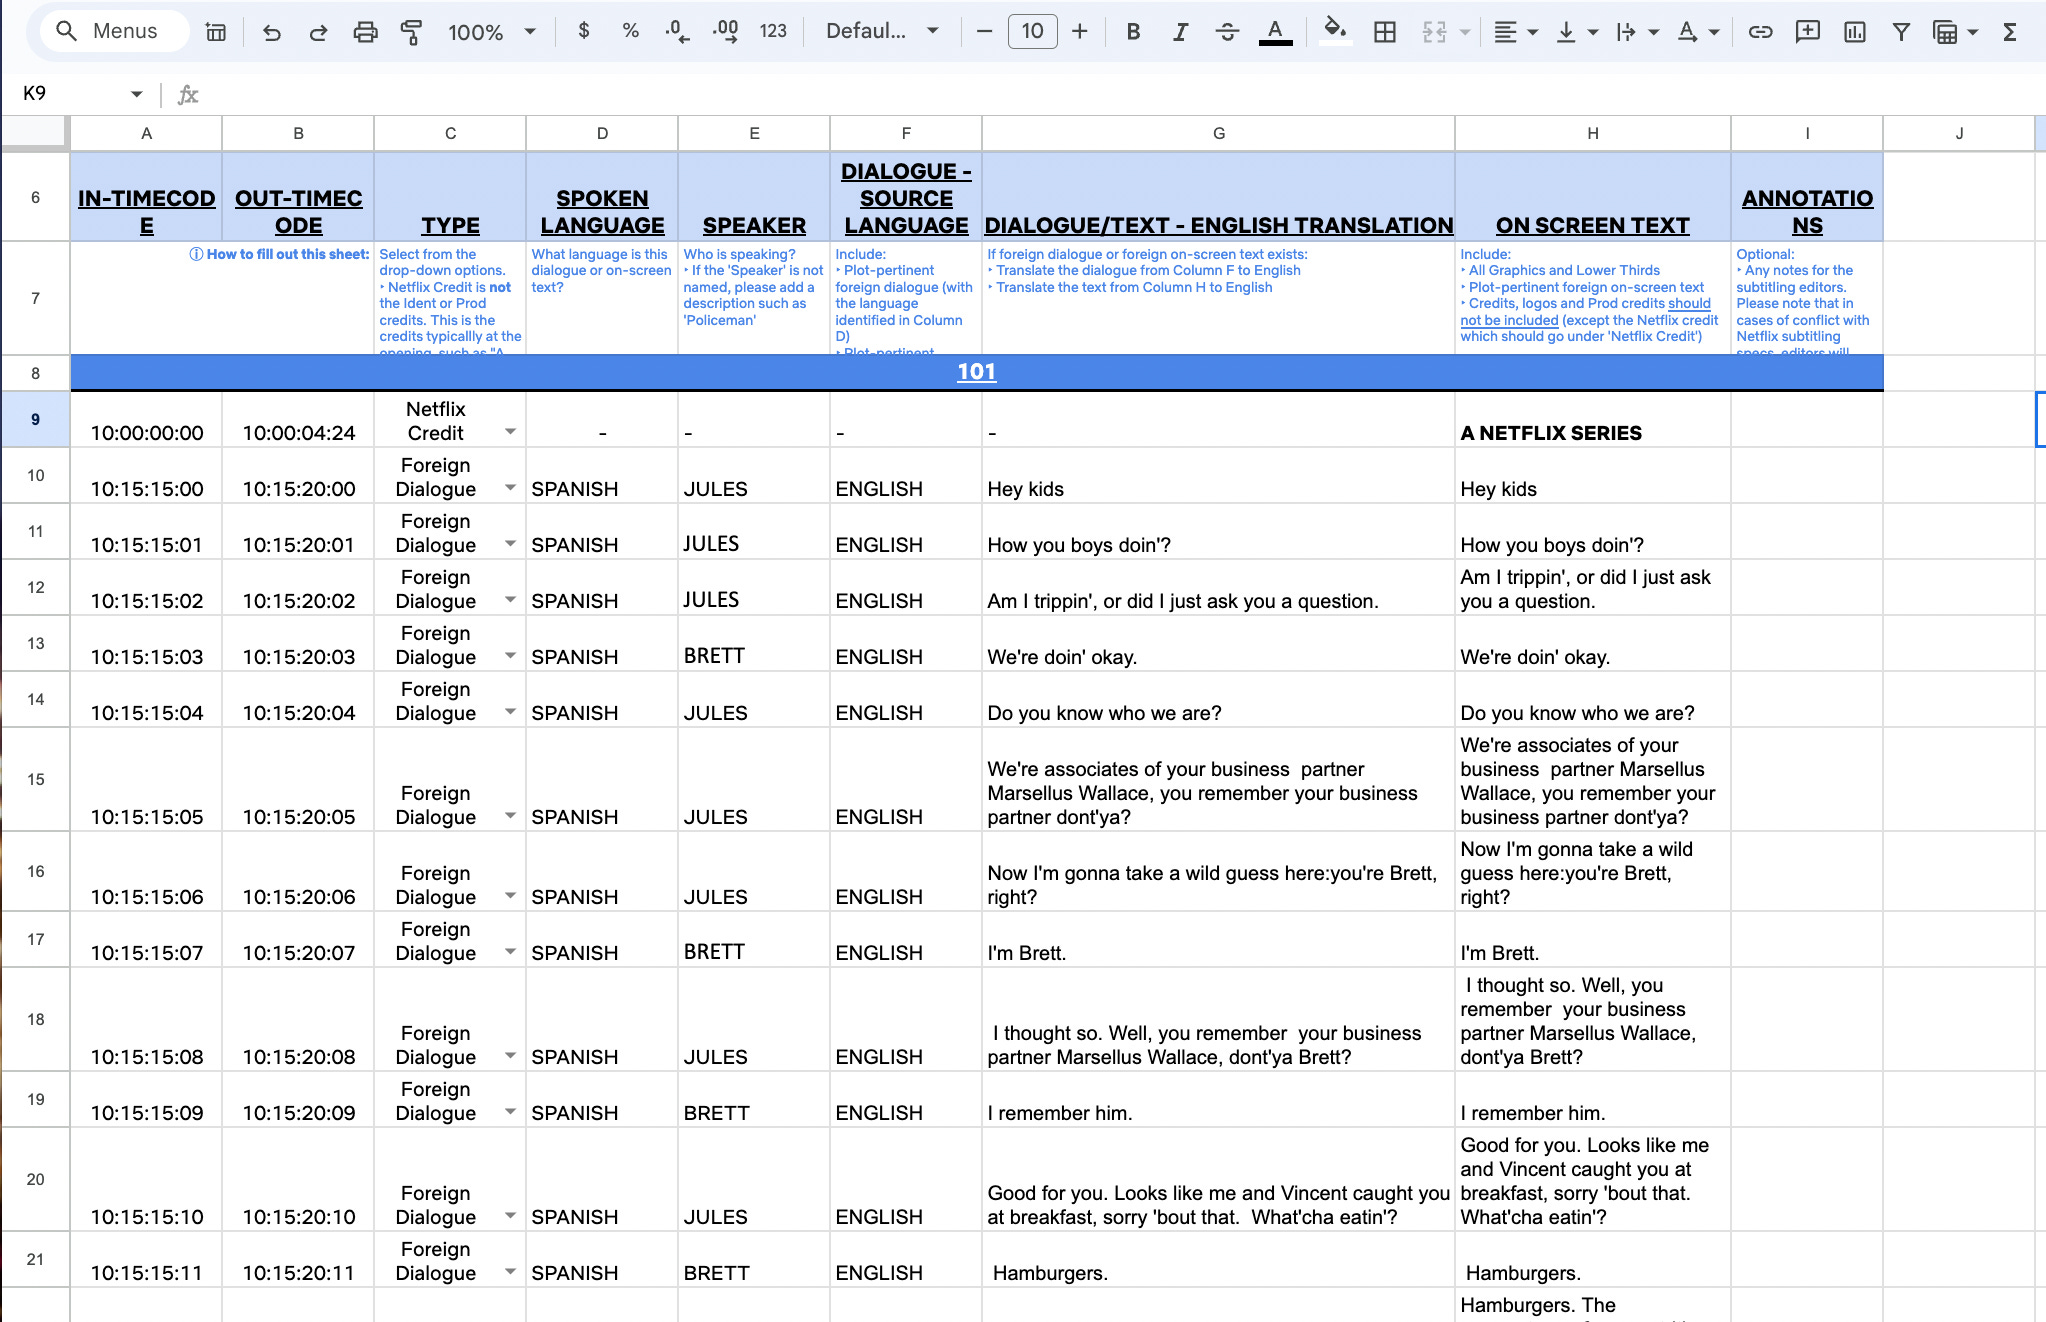
Task: Select the paint format tool
Action: 411,32
